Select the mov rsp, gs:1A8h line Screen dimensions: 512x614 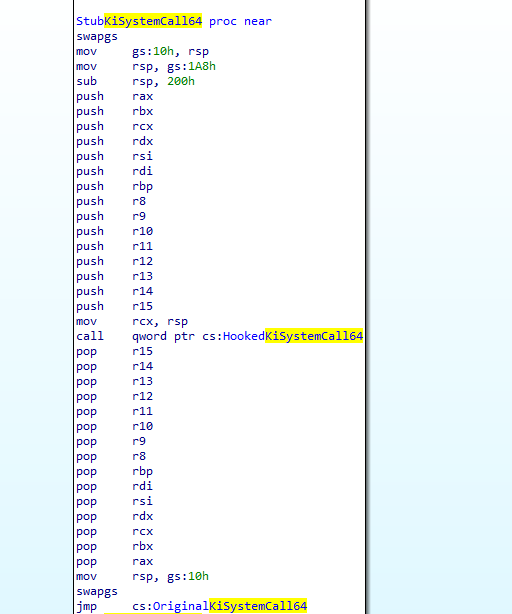point(146,67)
